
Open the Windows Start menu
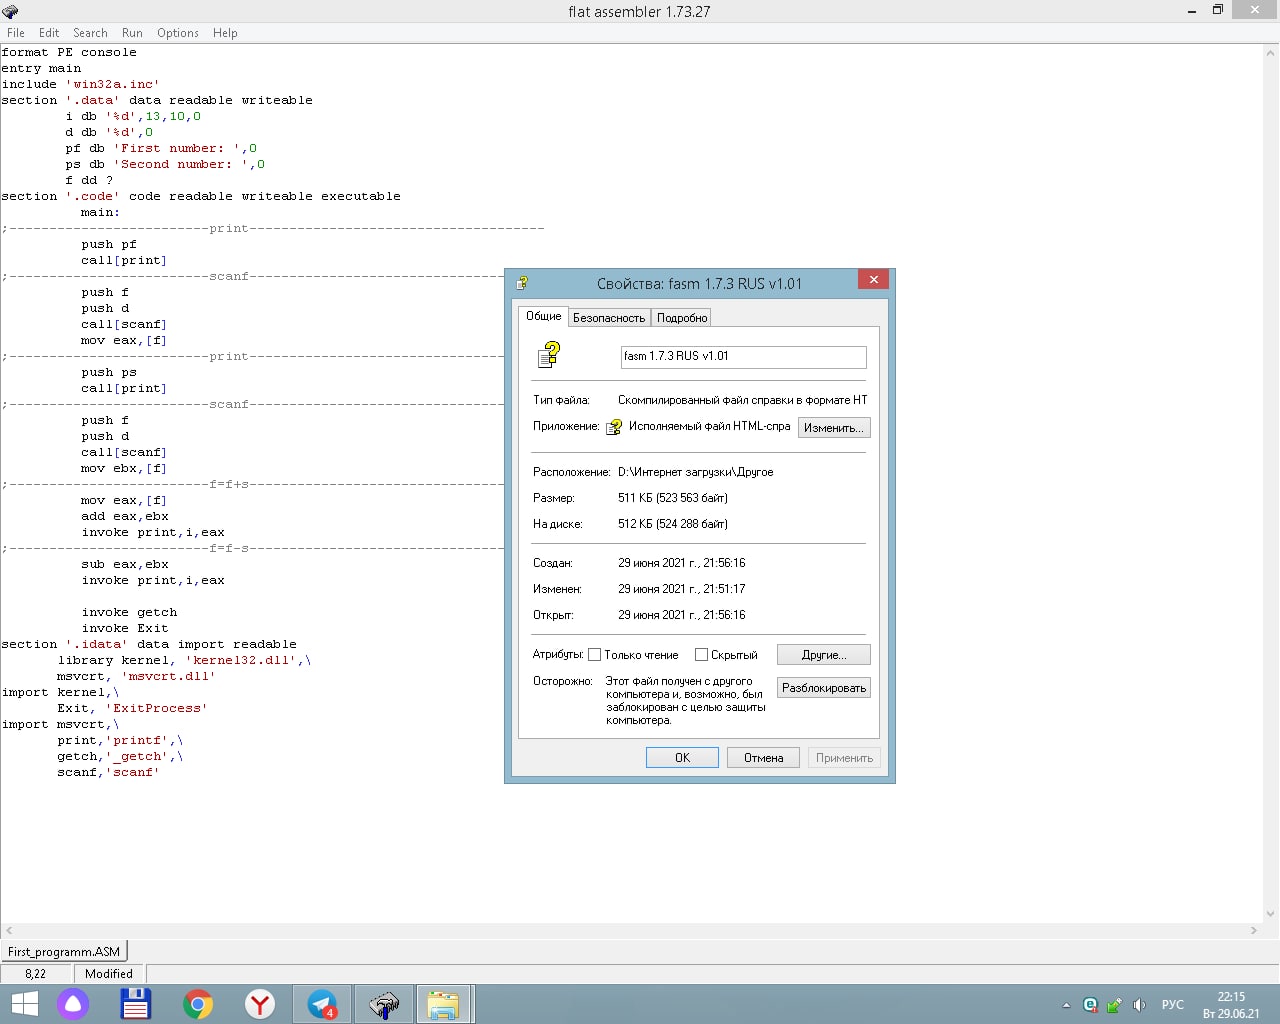click(24, 1004)
